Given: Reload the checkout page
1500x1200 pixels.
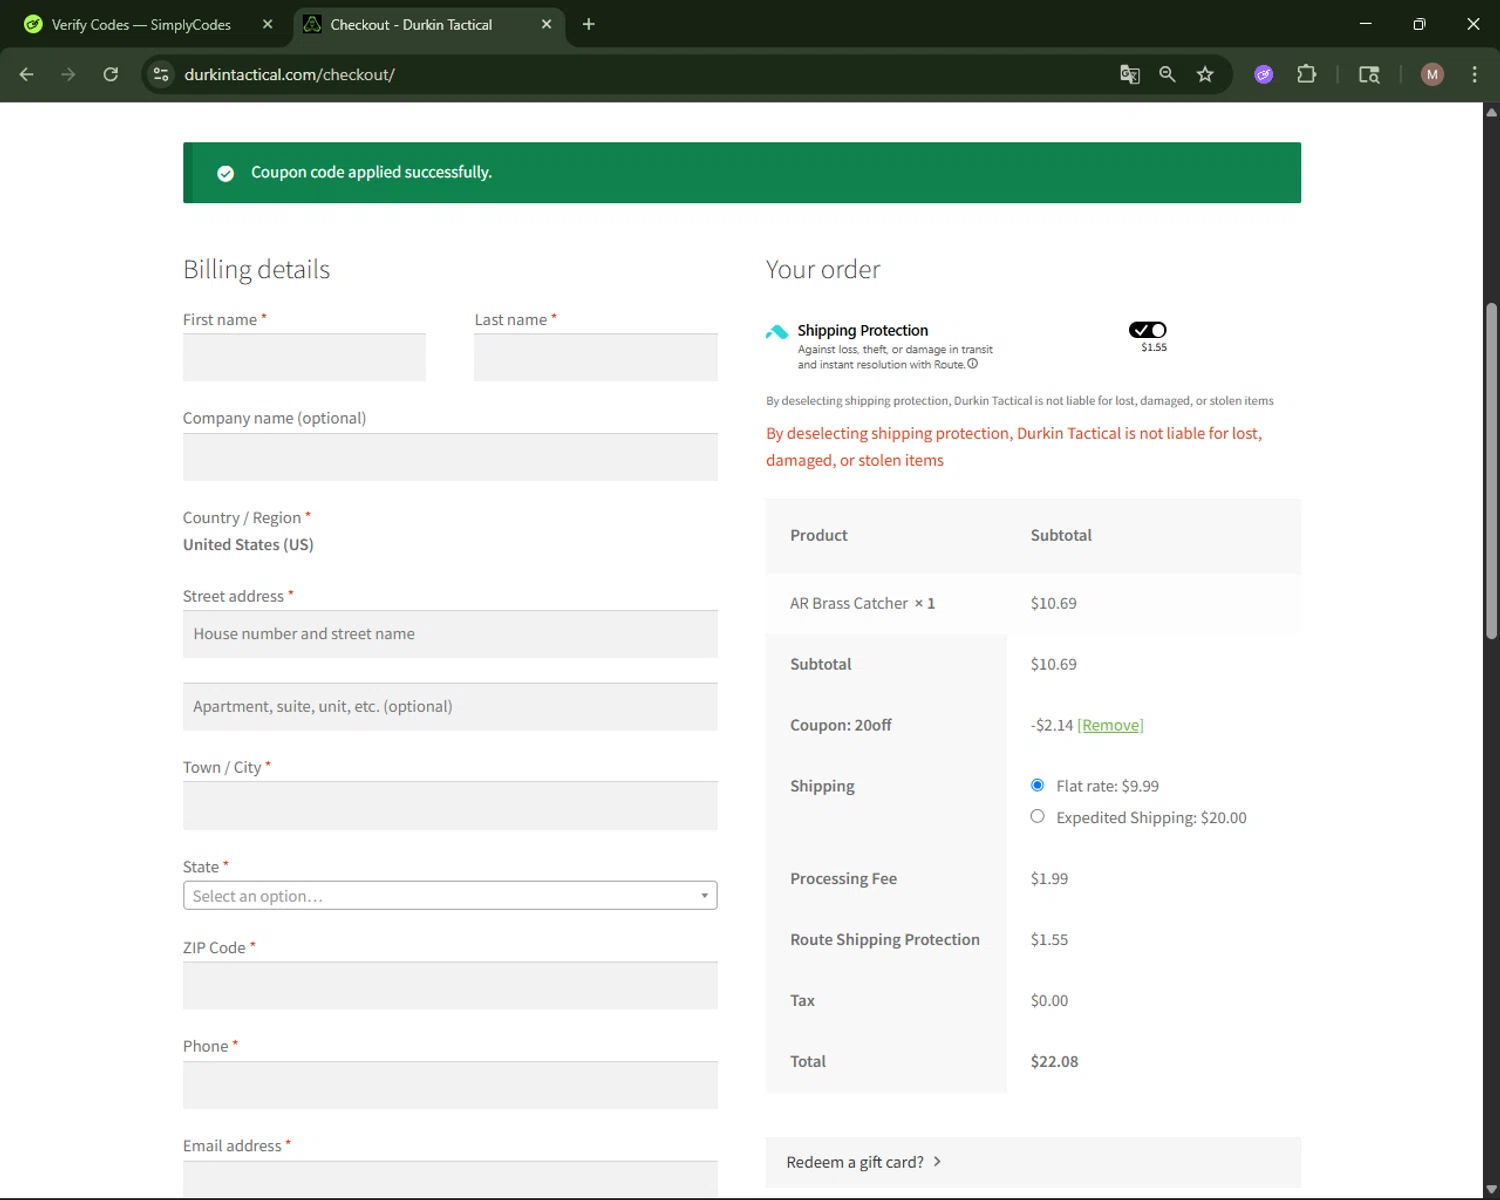Looking at the screenshot, I should 111,74.
